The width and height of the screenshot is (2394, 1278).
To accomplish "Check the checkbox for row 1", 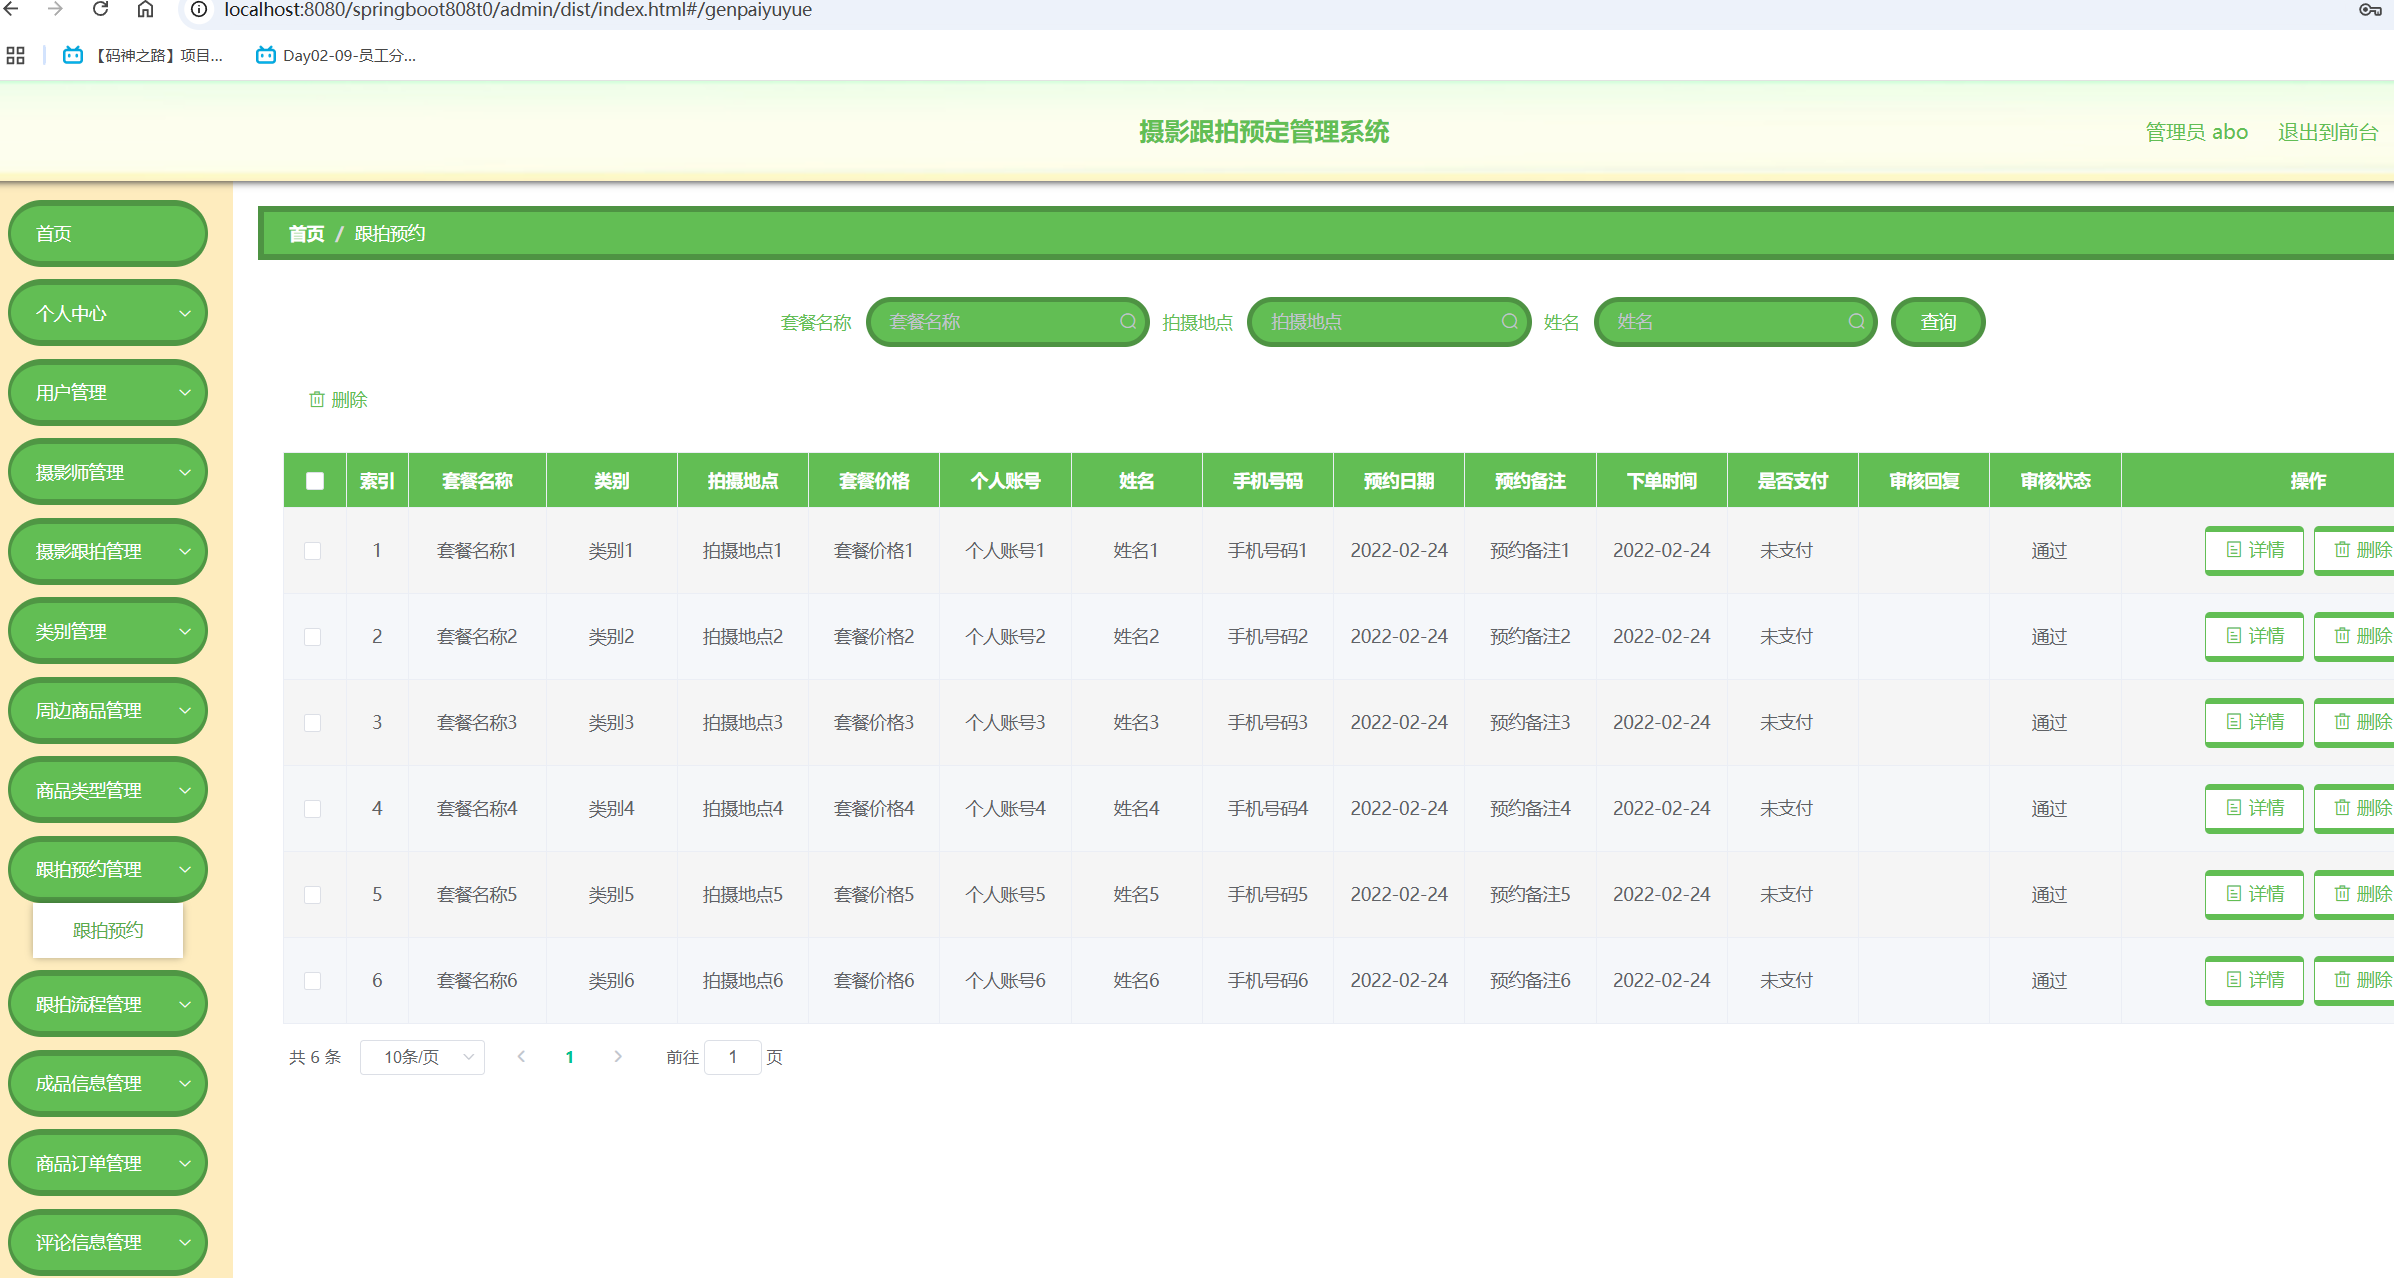I will [313, 551].
